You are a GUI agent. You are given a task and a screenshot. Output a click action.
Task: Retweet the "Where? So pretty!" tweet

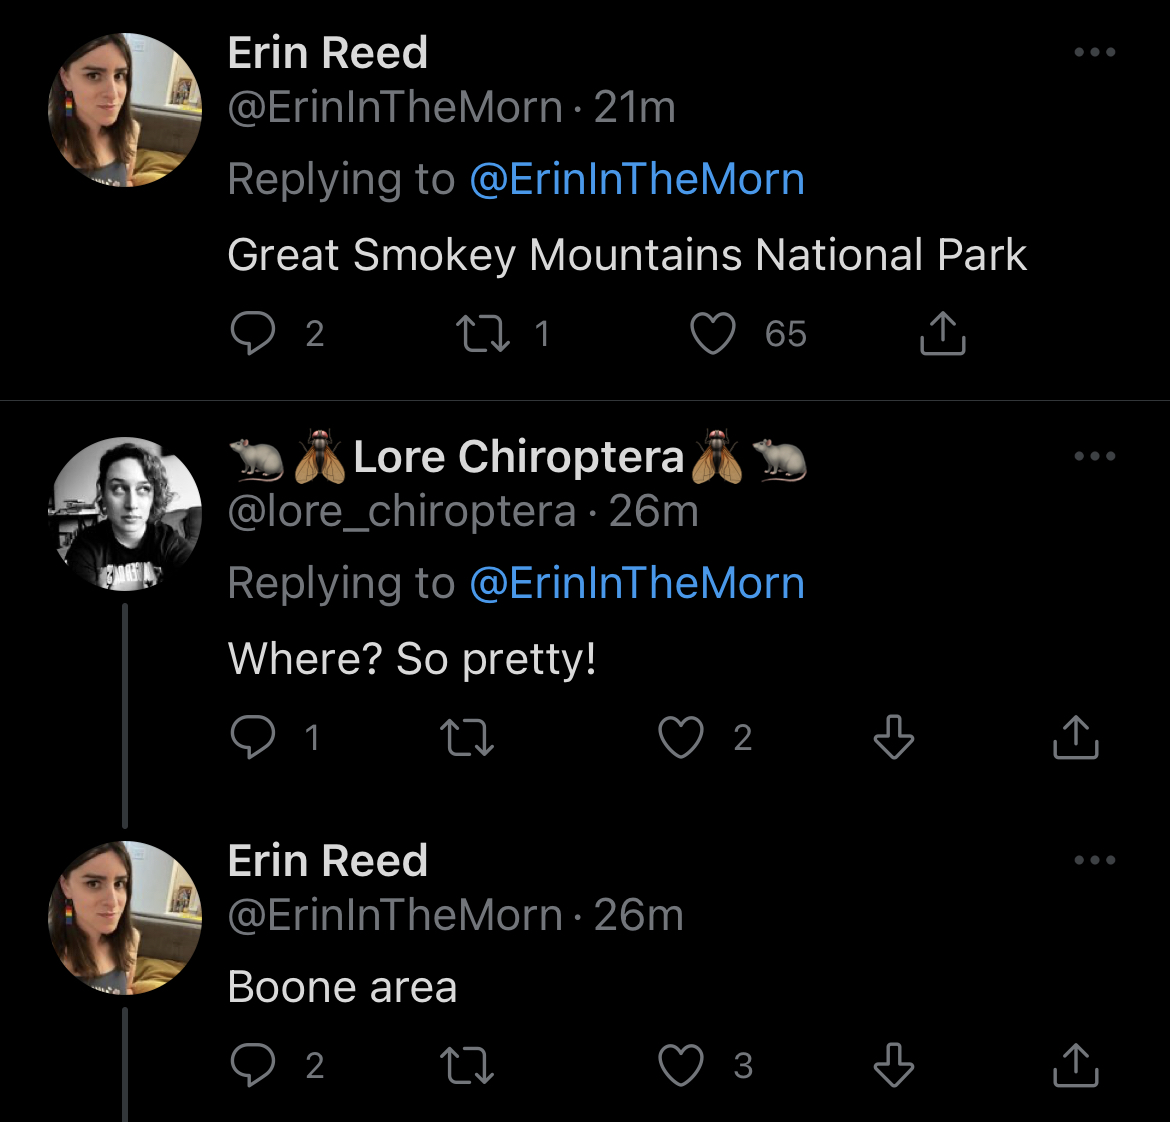467,738
